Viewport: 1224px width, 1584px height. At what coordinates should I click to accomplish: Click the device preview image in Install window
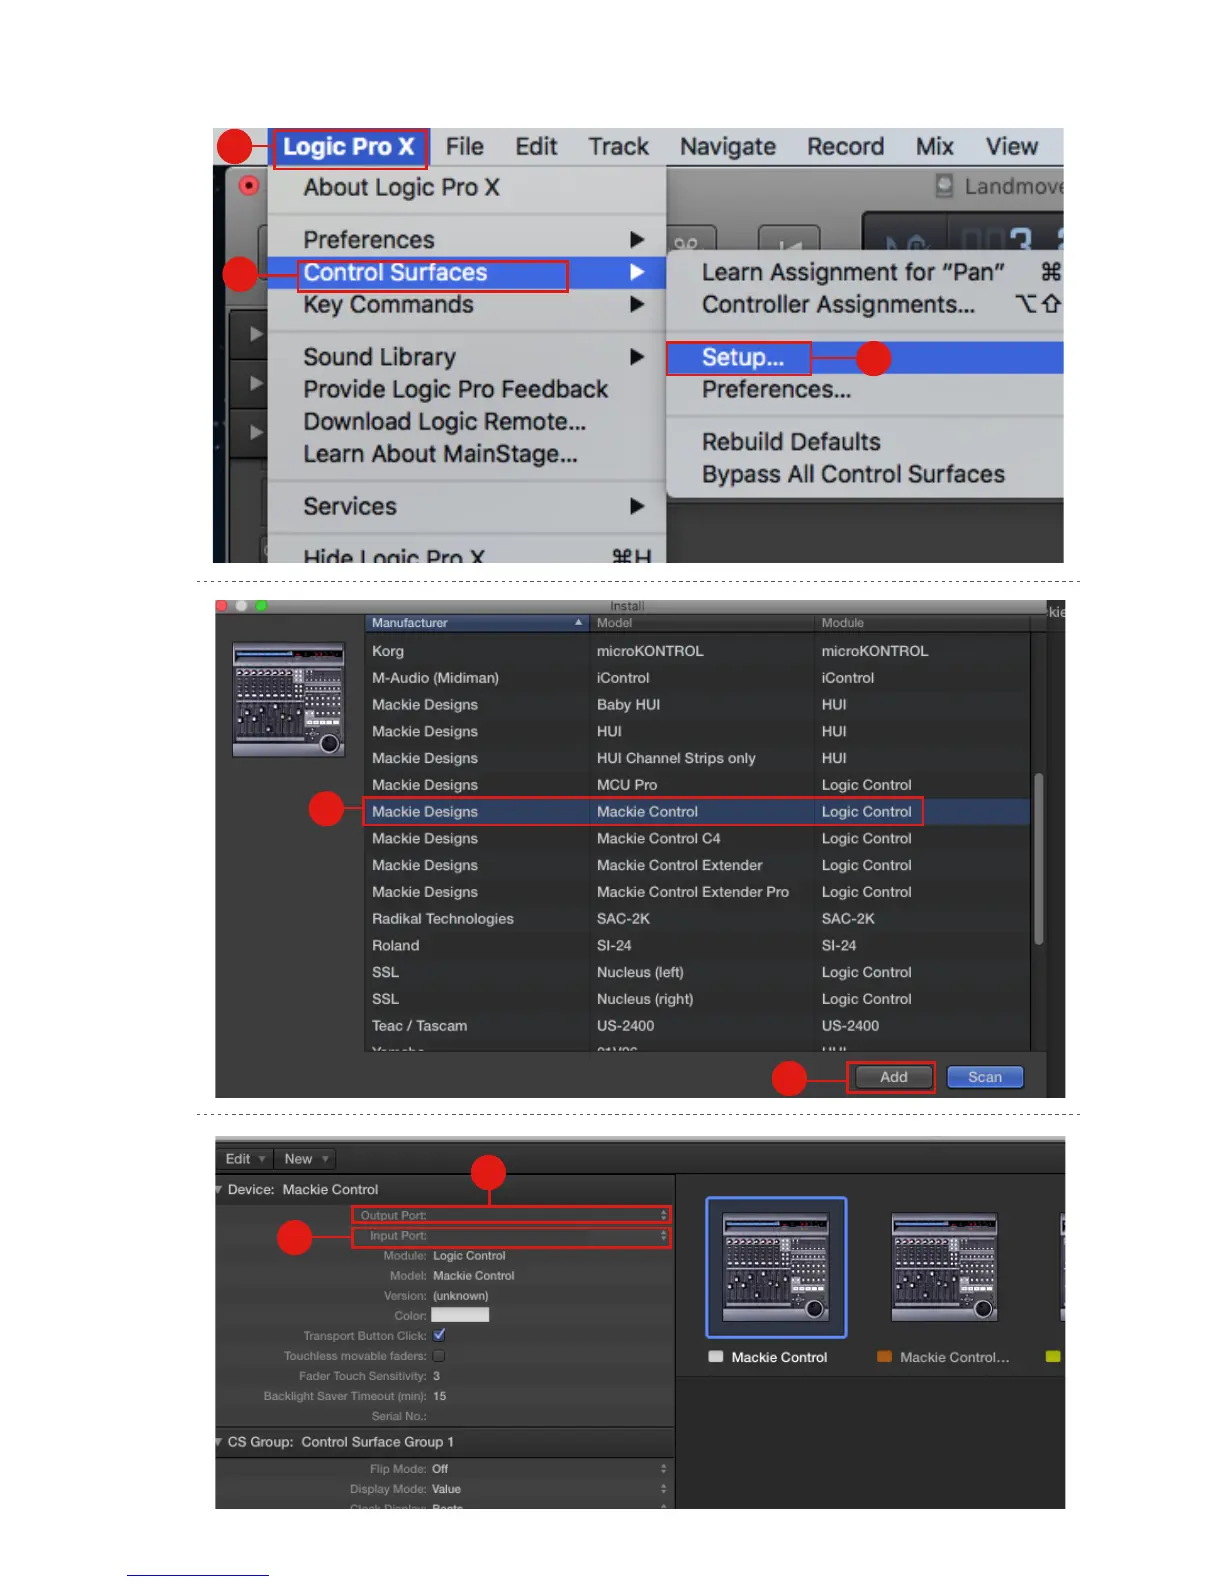289,699
